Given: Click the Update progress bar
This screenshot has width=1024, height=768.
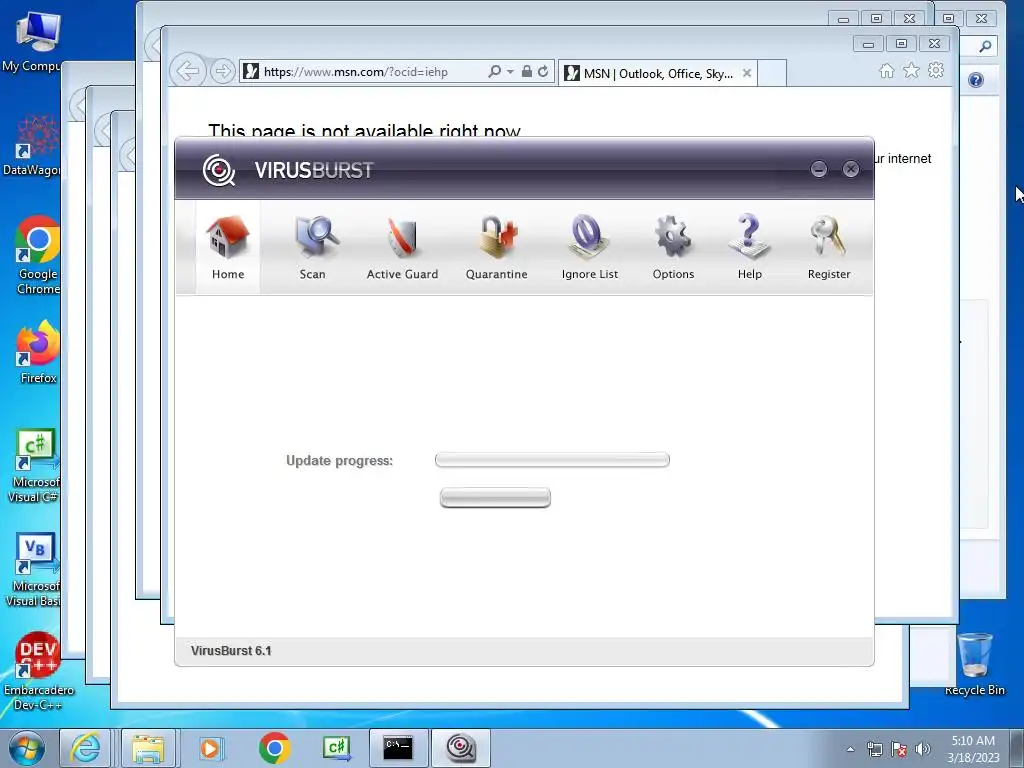Looking at the screenshot, I should pos(552,460).
